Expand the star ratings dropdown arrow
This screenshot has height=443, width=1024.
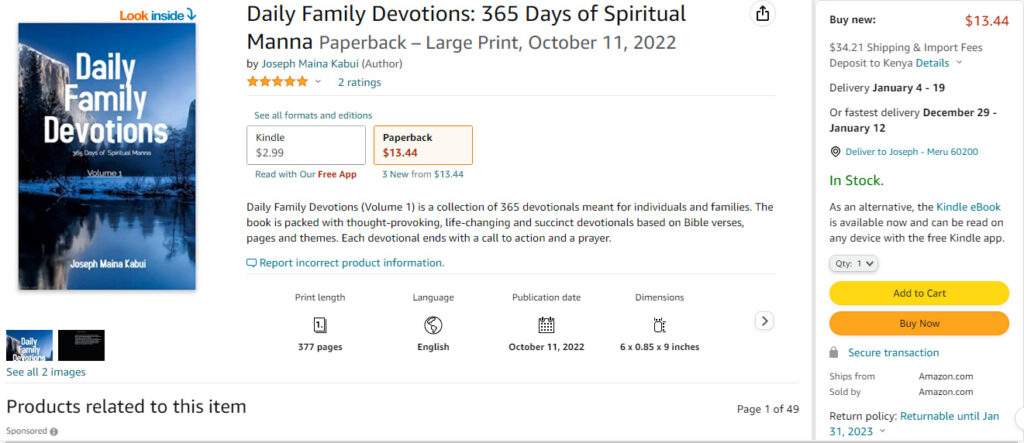(318, 82)
